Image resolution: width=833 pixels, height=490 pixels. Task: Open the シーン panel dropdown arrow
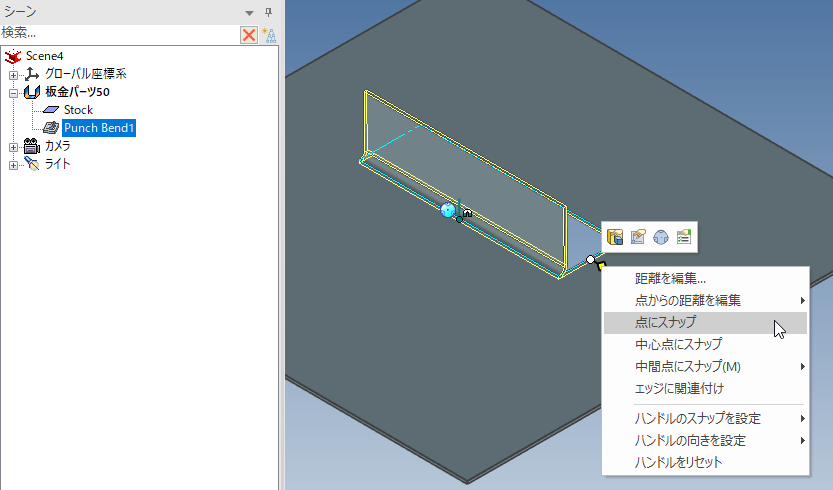(250, 11)
